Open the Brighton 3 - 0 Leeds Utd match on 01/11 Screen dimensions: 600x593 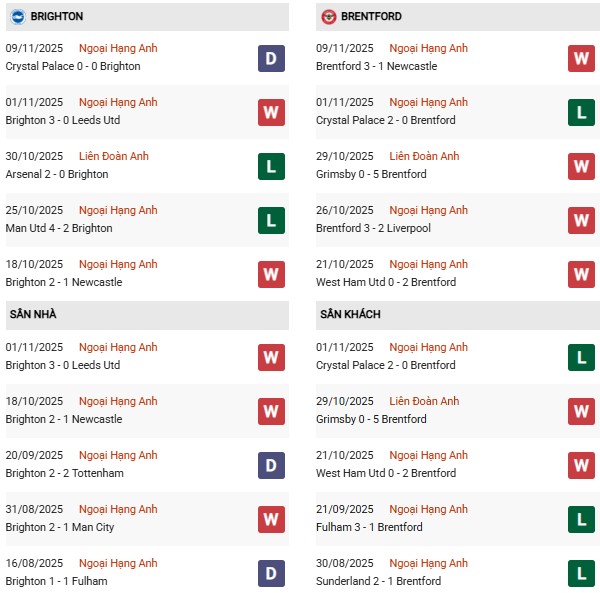(x=62, y=120)
